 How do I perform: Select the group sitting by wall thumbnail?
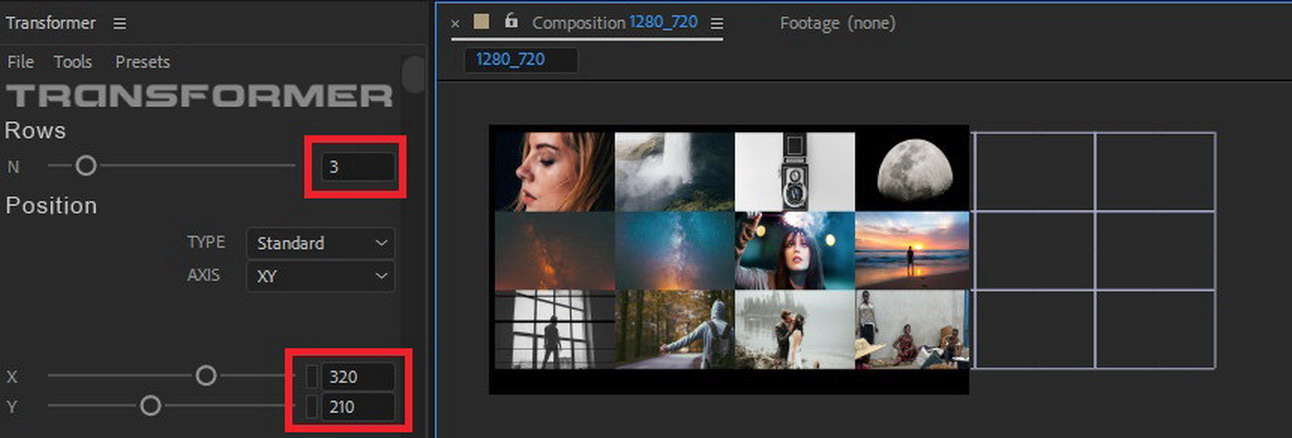click(912, 330)
